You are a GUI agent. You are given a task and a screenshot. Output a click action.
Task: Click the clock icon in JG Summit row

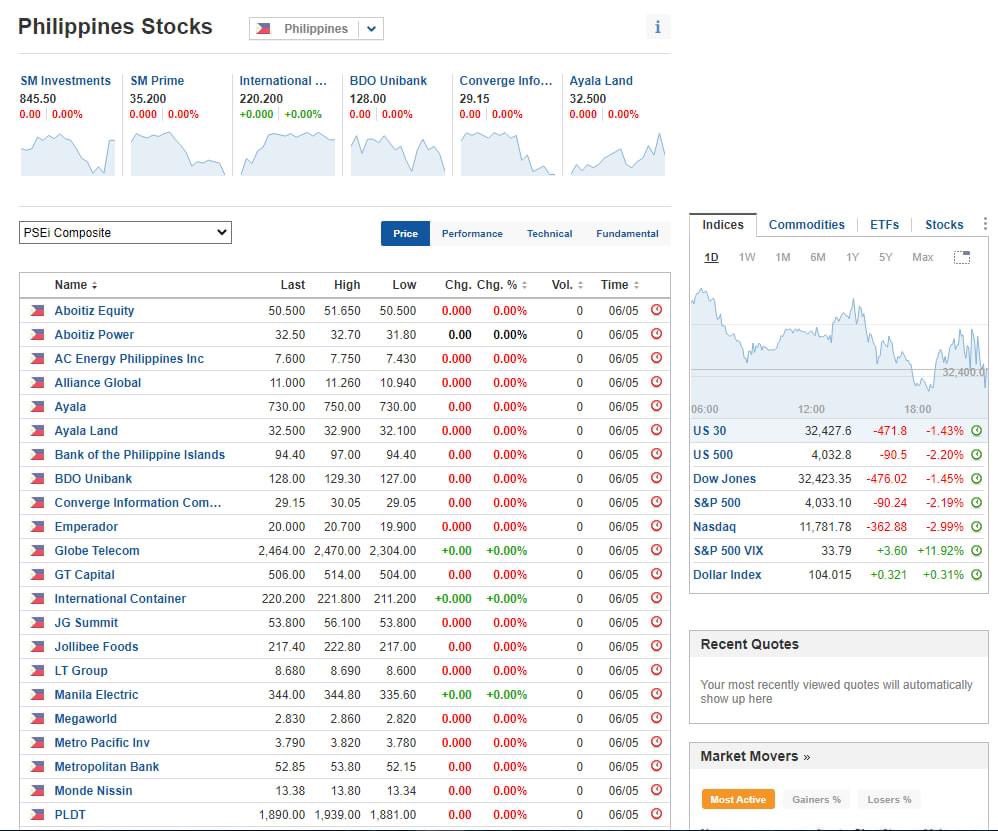coord(656,622)
